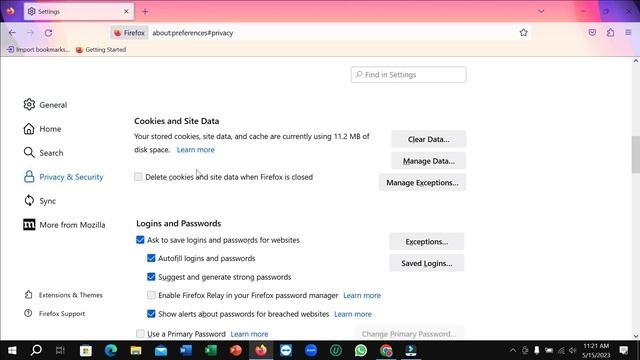Go back using the browser back arrow

[12, 33]
